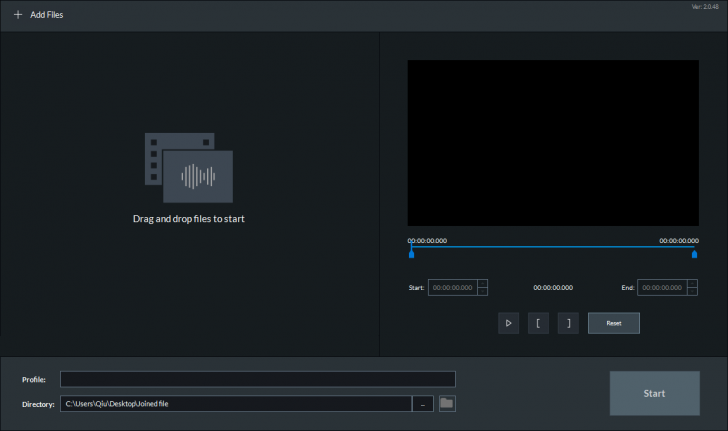Click the end trim handle on timeline
The height and width of the screenshot is (431, 728).
[x=694, y=254]
